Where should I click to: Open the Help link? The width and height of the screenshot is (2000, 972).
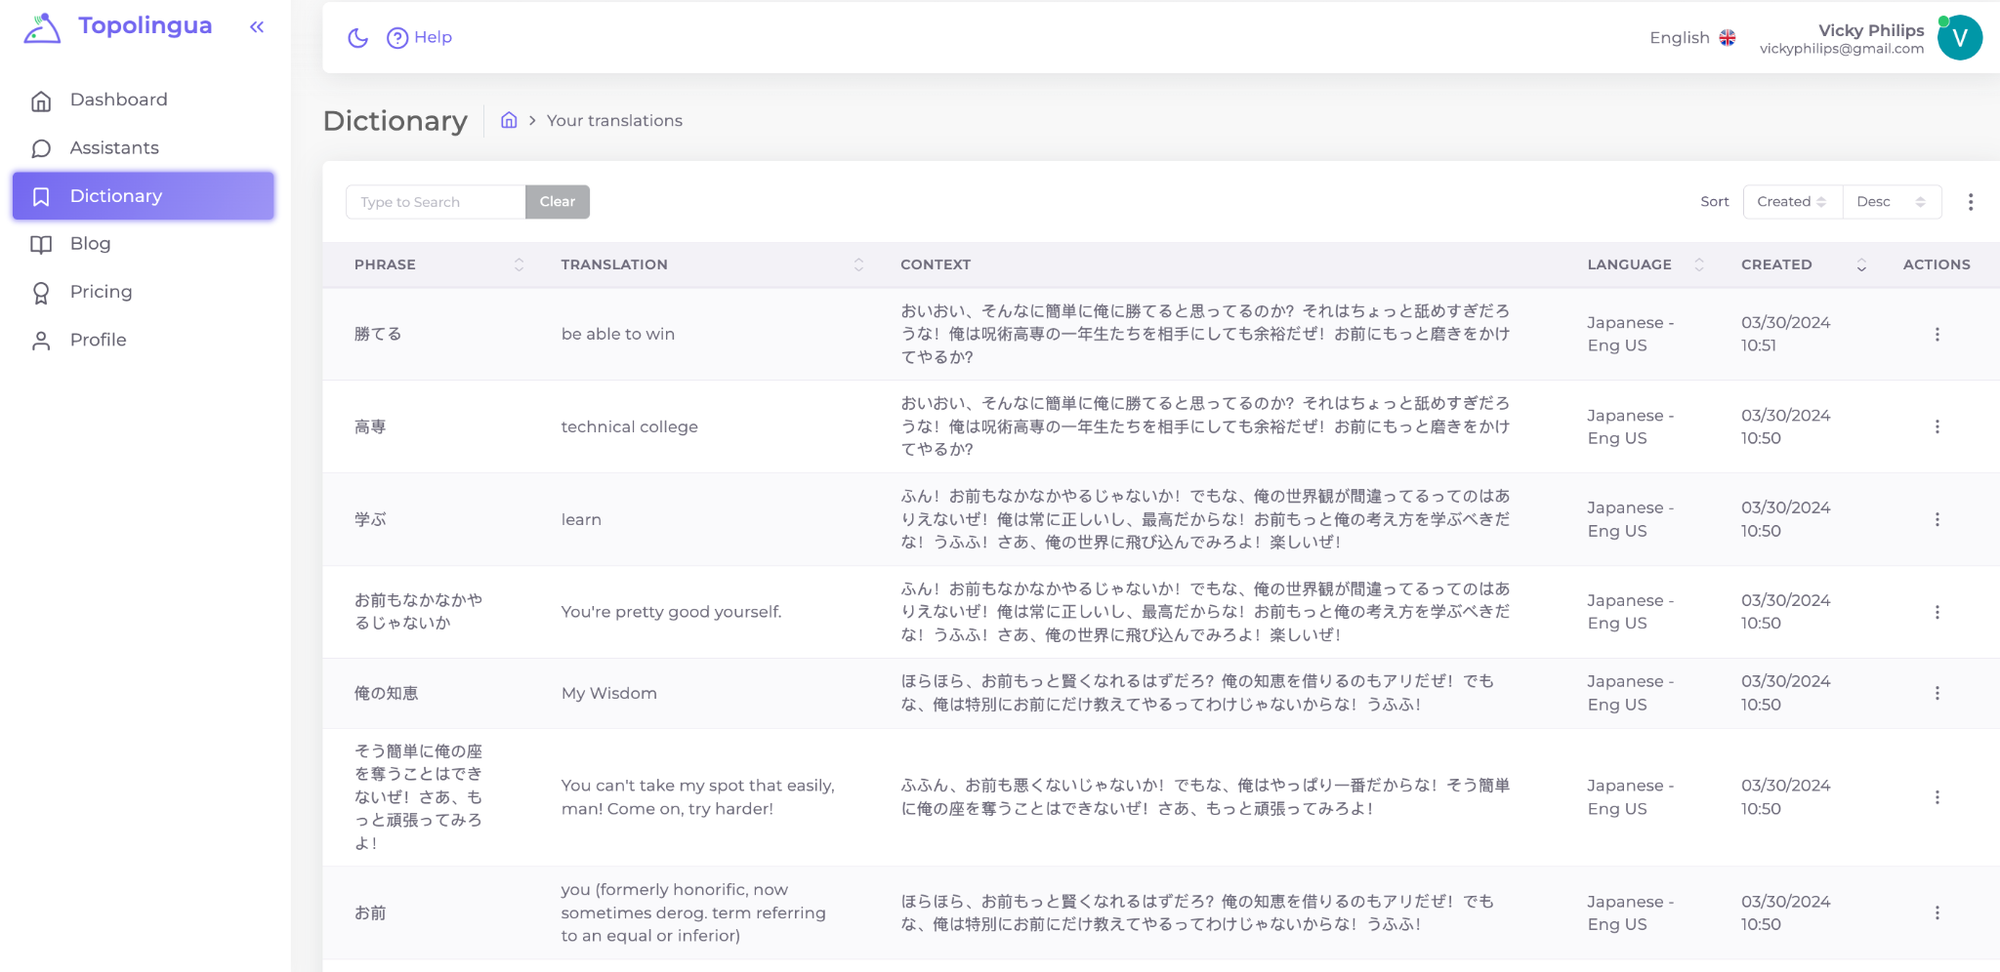(433, 37)
